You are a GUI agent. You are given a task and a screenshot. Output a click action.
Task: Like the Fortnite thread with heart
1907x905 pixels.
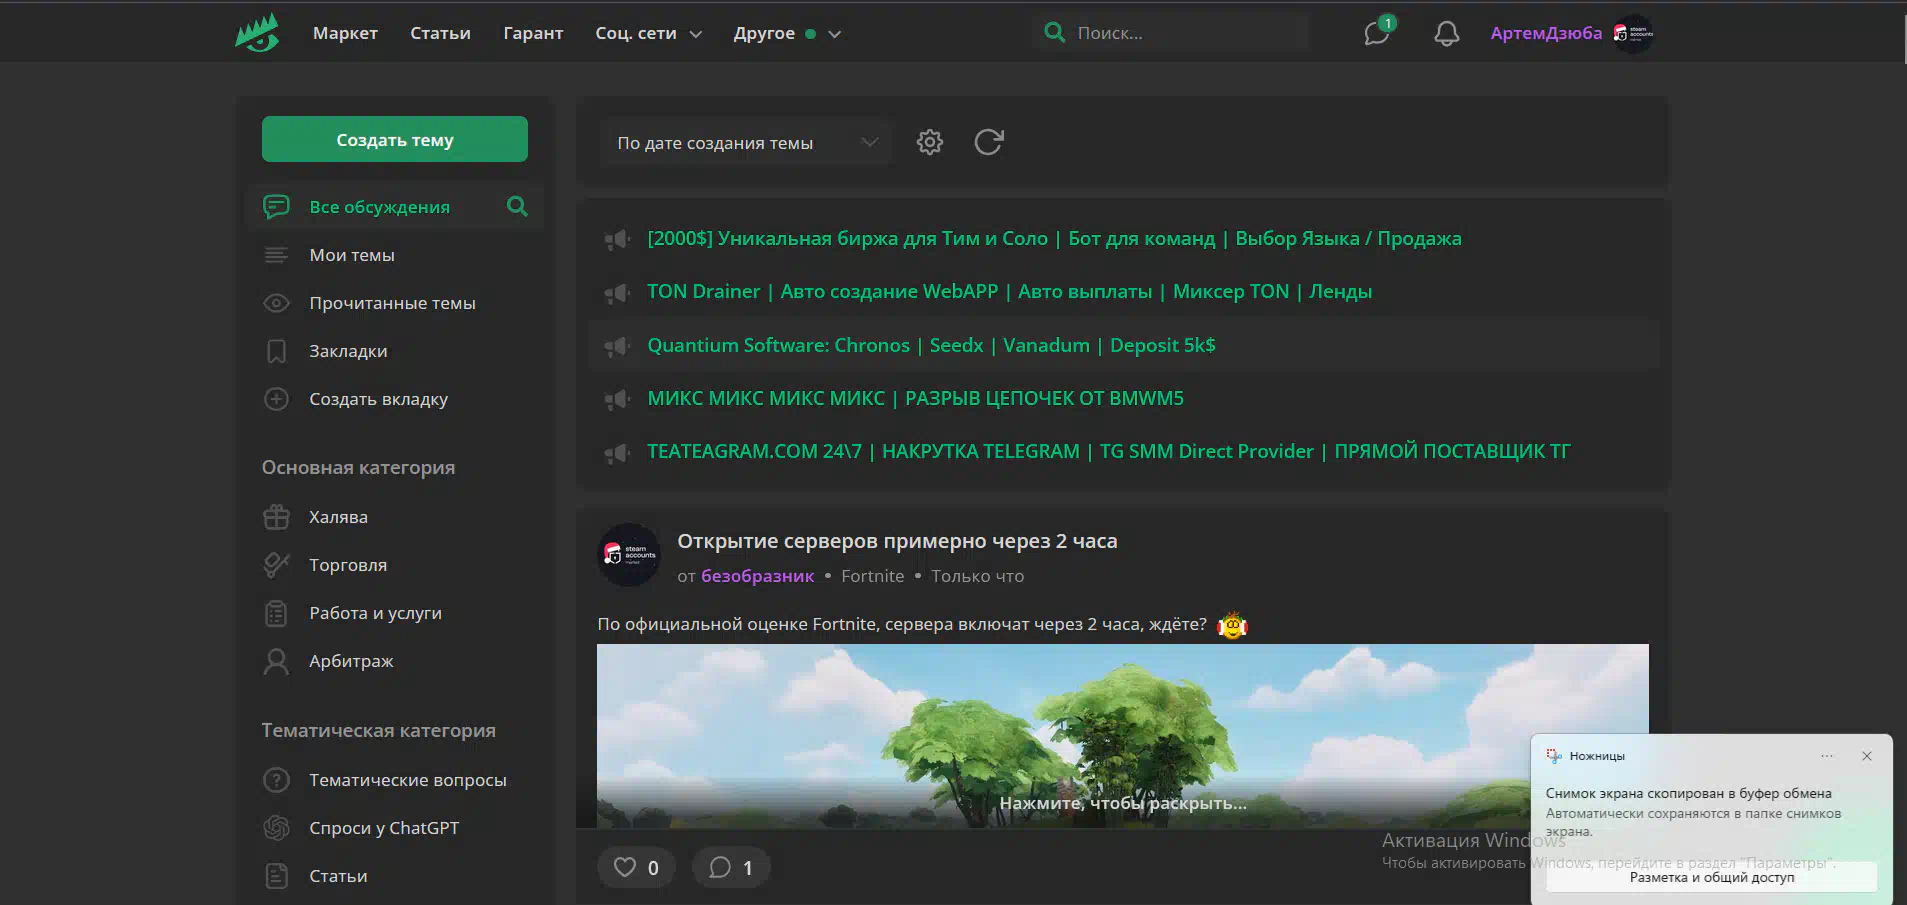[636, 867]
